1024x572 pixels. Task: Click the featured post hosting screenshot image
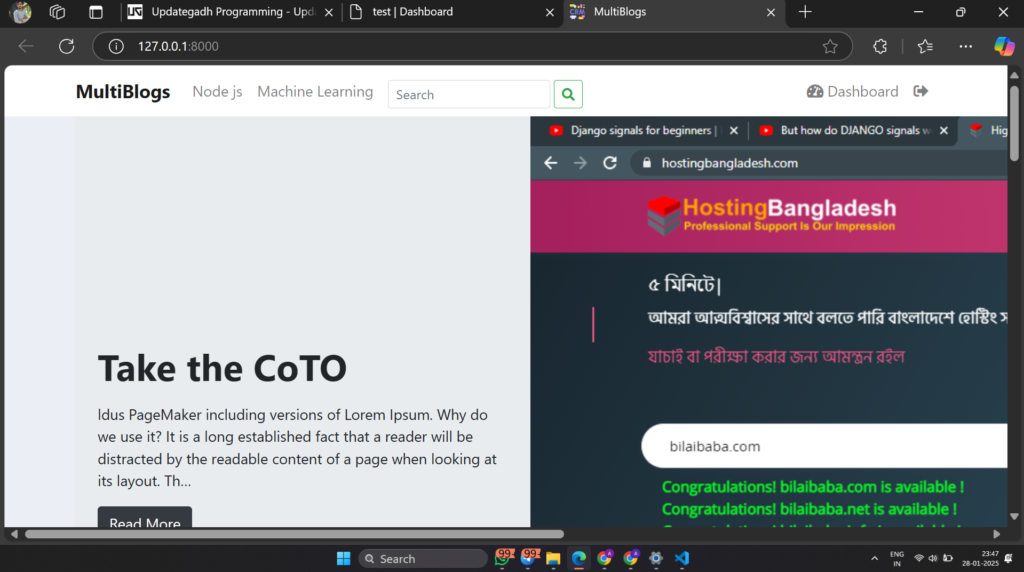tap(769, 322)
